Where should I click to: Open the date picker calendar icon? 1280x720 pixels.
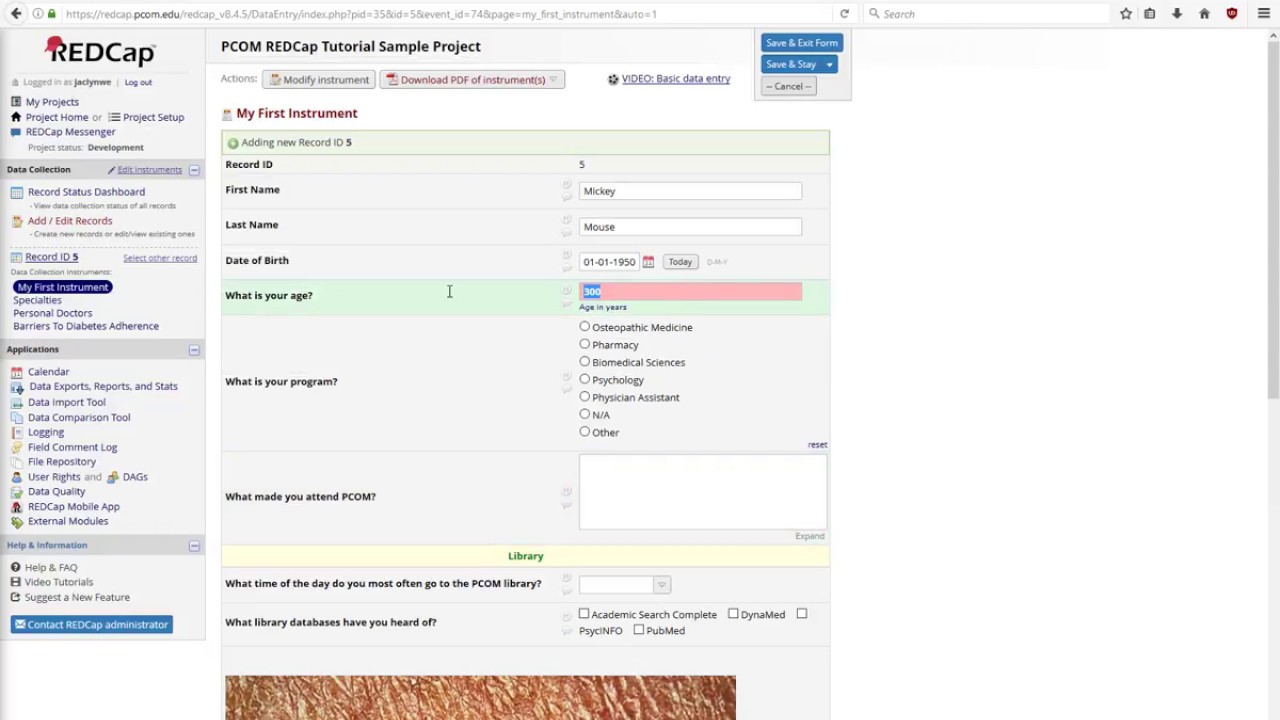648,262
